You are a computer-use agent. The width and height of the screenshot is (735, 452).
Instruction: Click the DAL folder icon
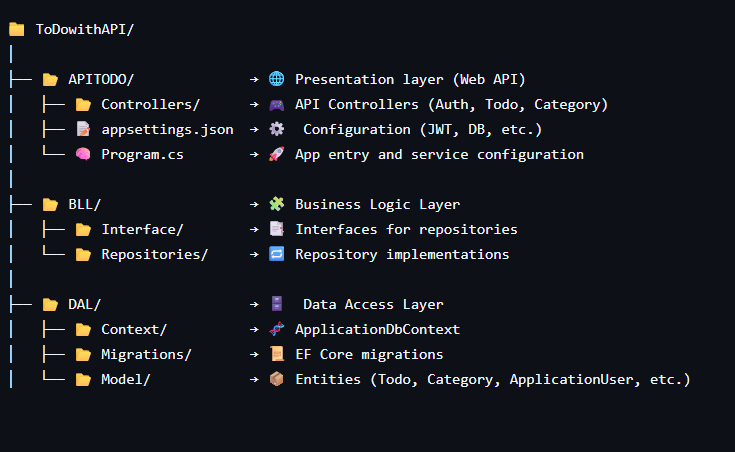click(x=50, y=304)
